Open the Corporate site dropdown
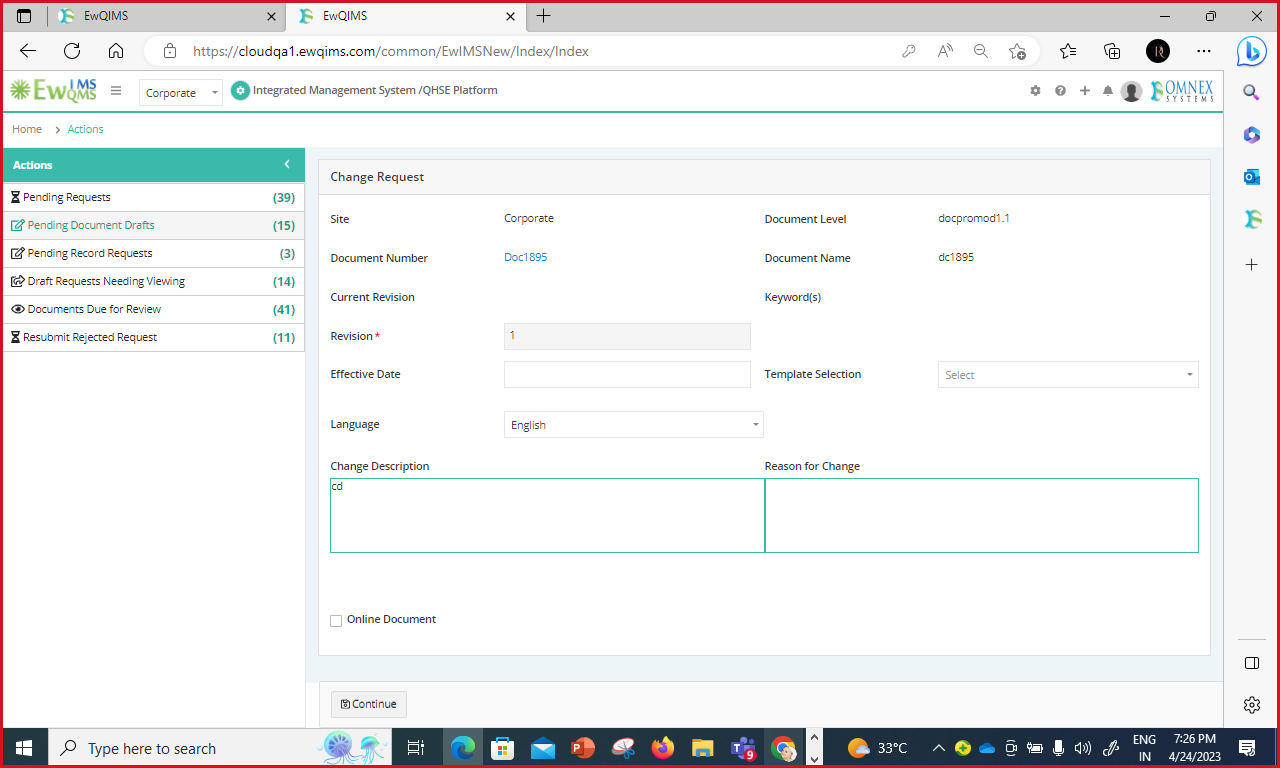1280x768 pixels. (181, 93)
